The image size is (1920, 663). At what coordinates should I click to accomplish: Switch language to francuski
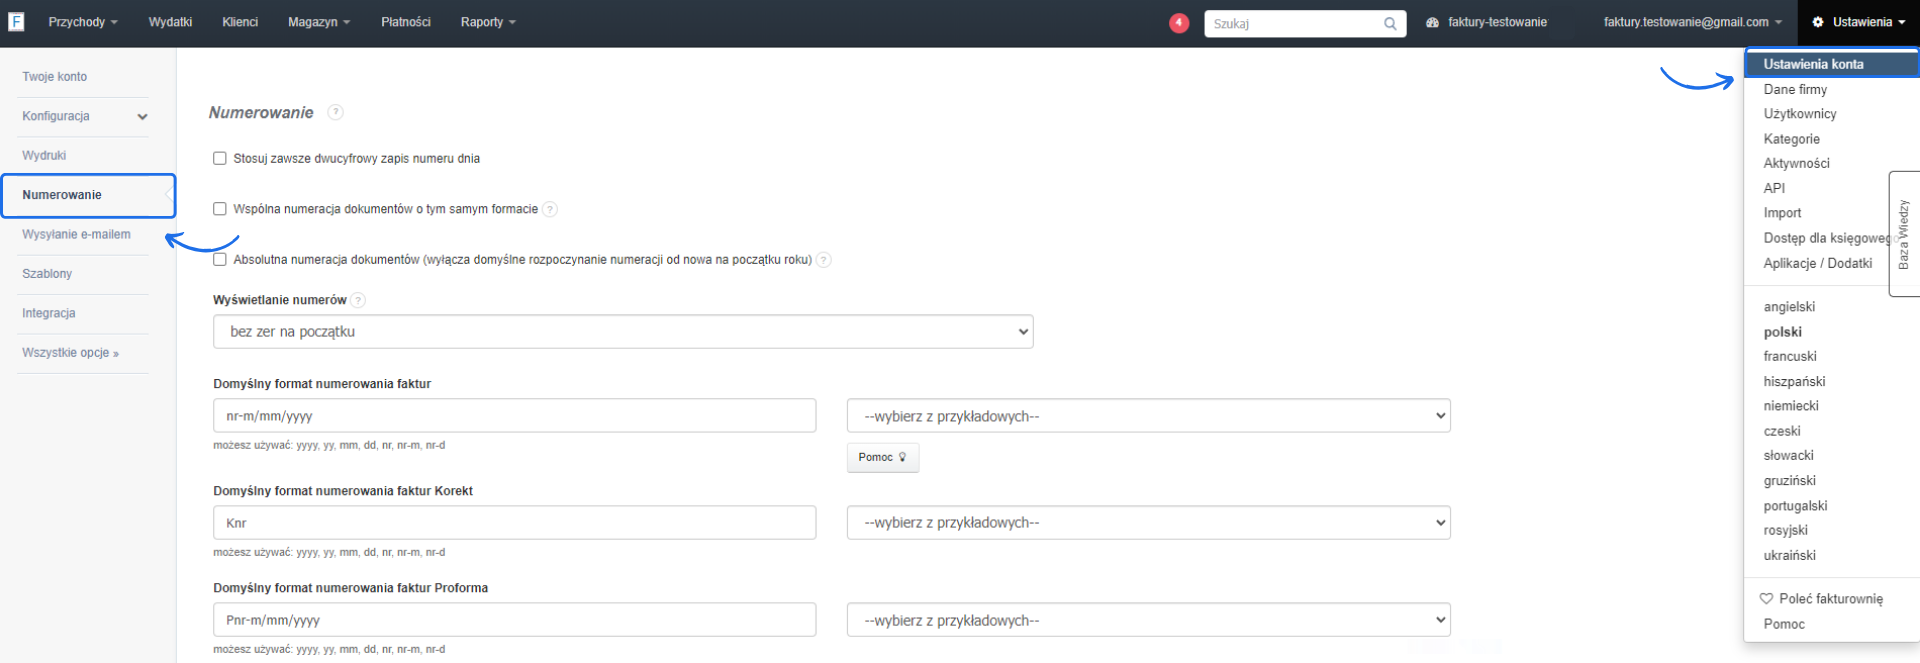coord(1790,356)
